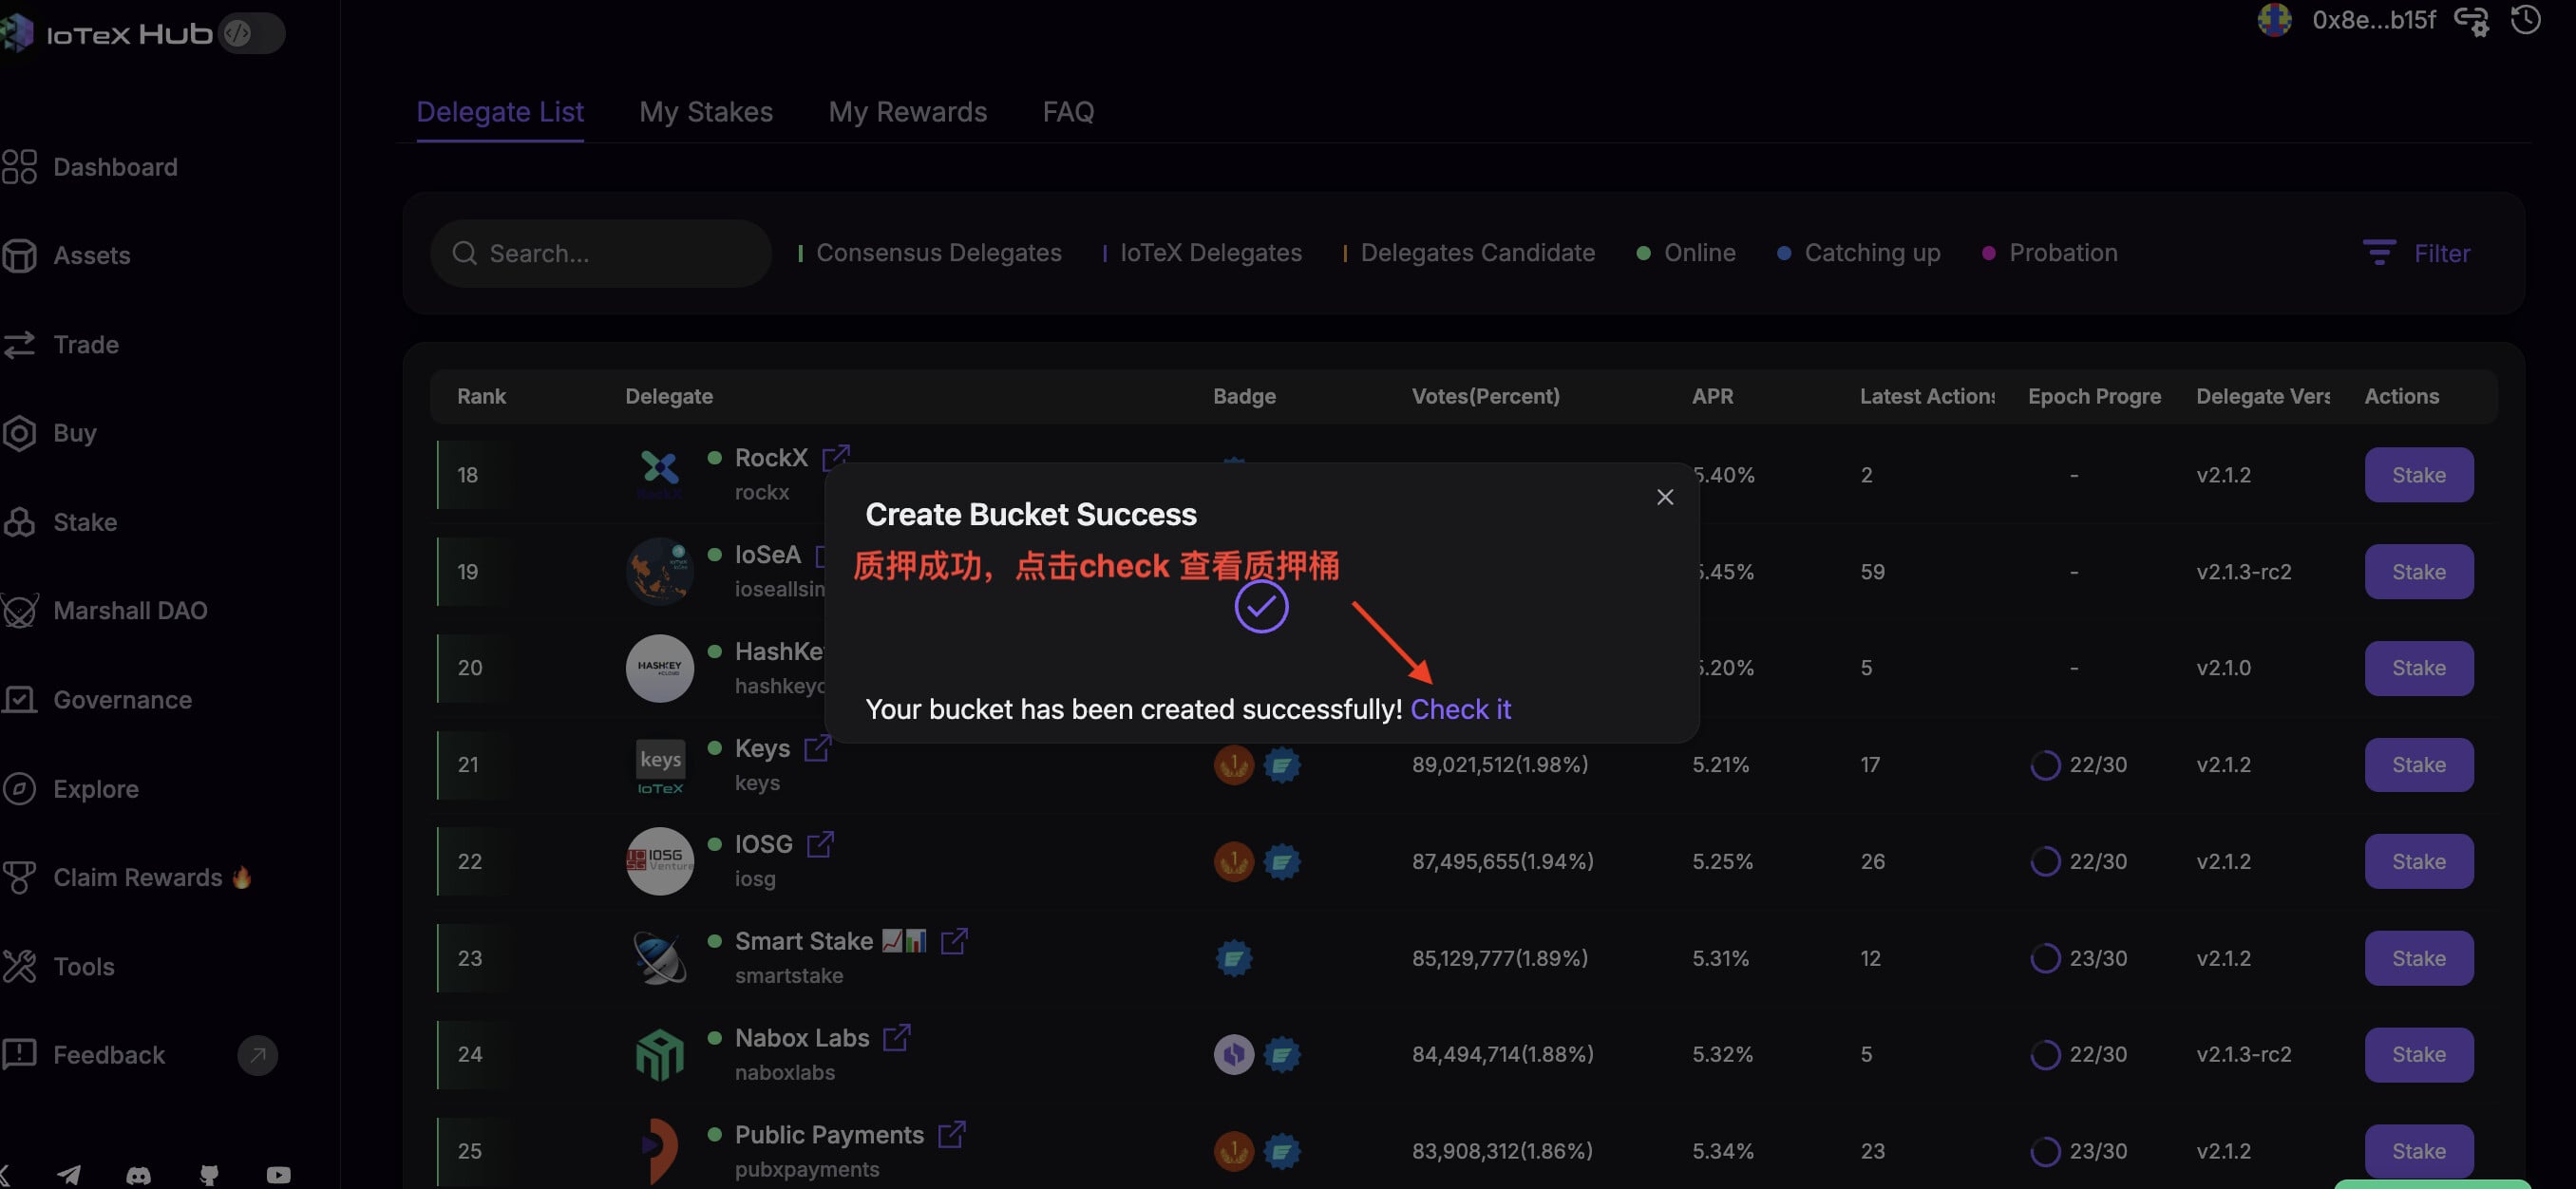Click the delegate Search field
Viewport: 2576px width, 1189px height.
click(x=601, y=254)
